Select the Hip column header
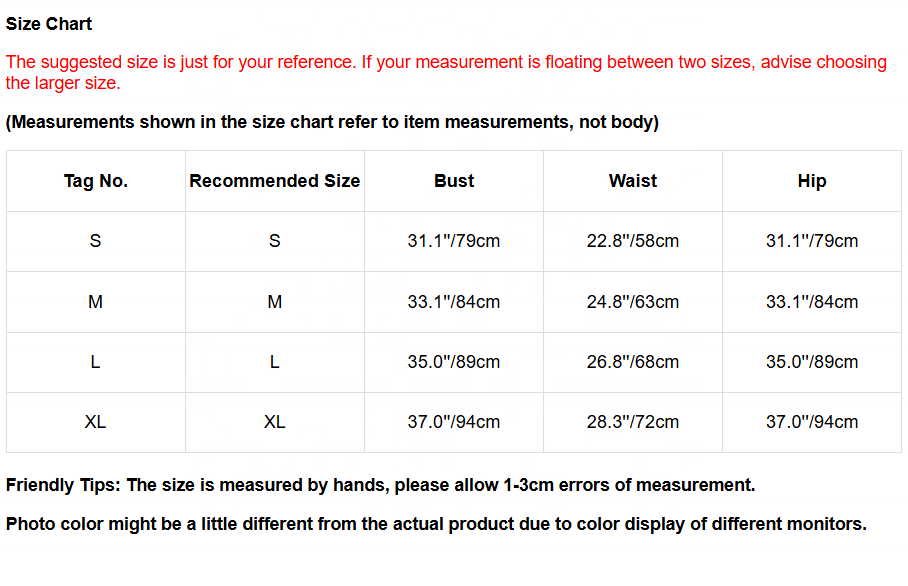This screenshot has height=586, width=908. tap(812, 181)
